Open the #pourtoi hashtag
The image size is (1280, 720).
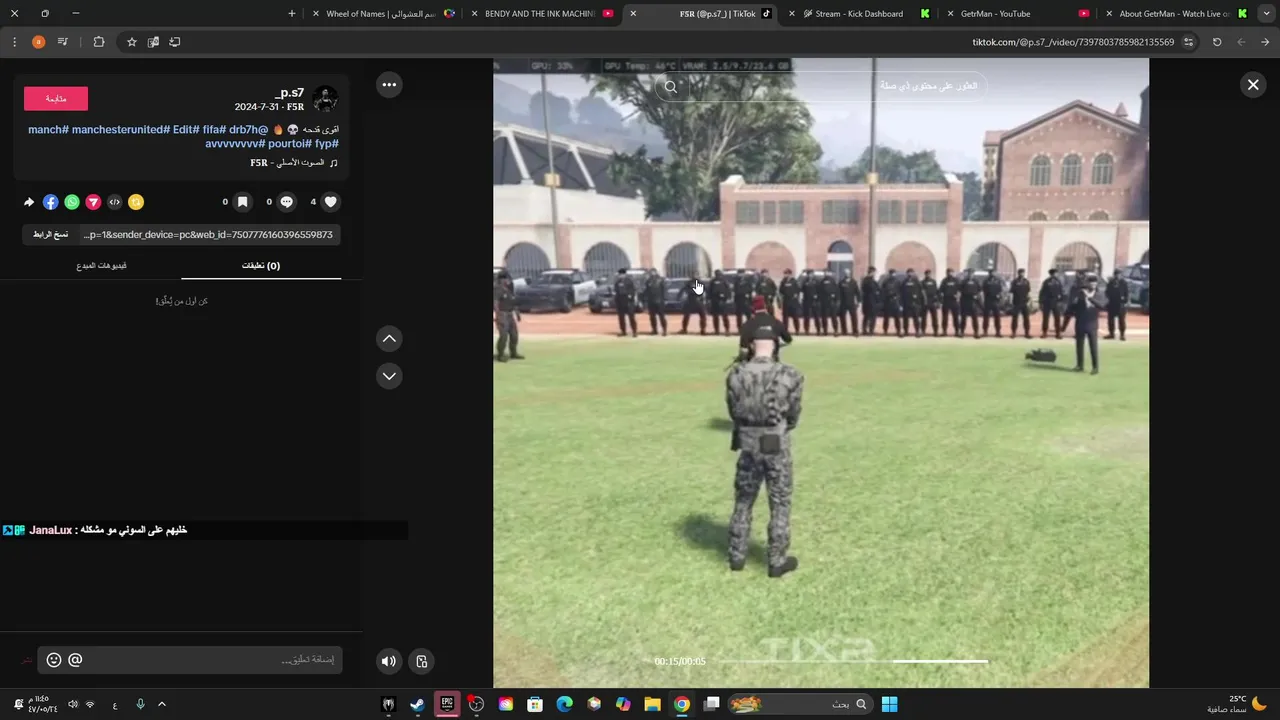289,144
